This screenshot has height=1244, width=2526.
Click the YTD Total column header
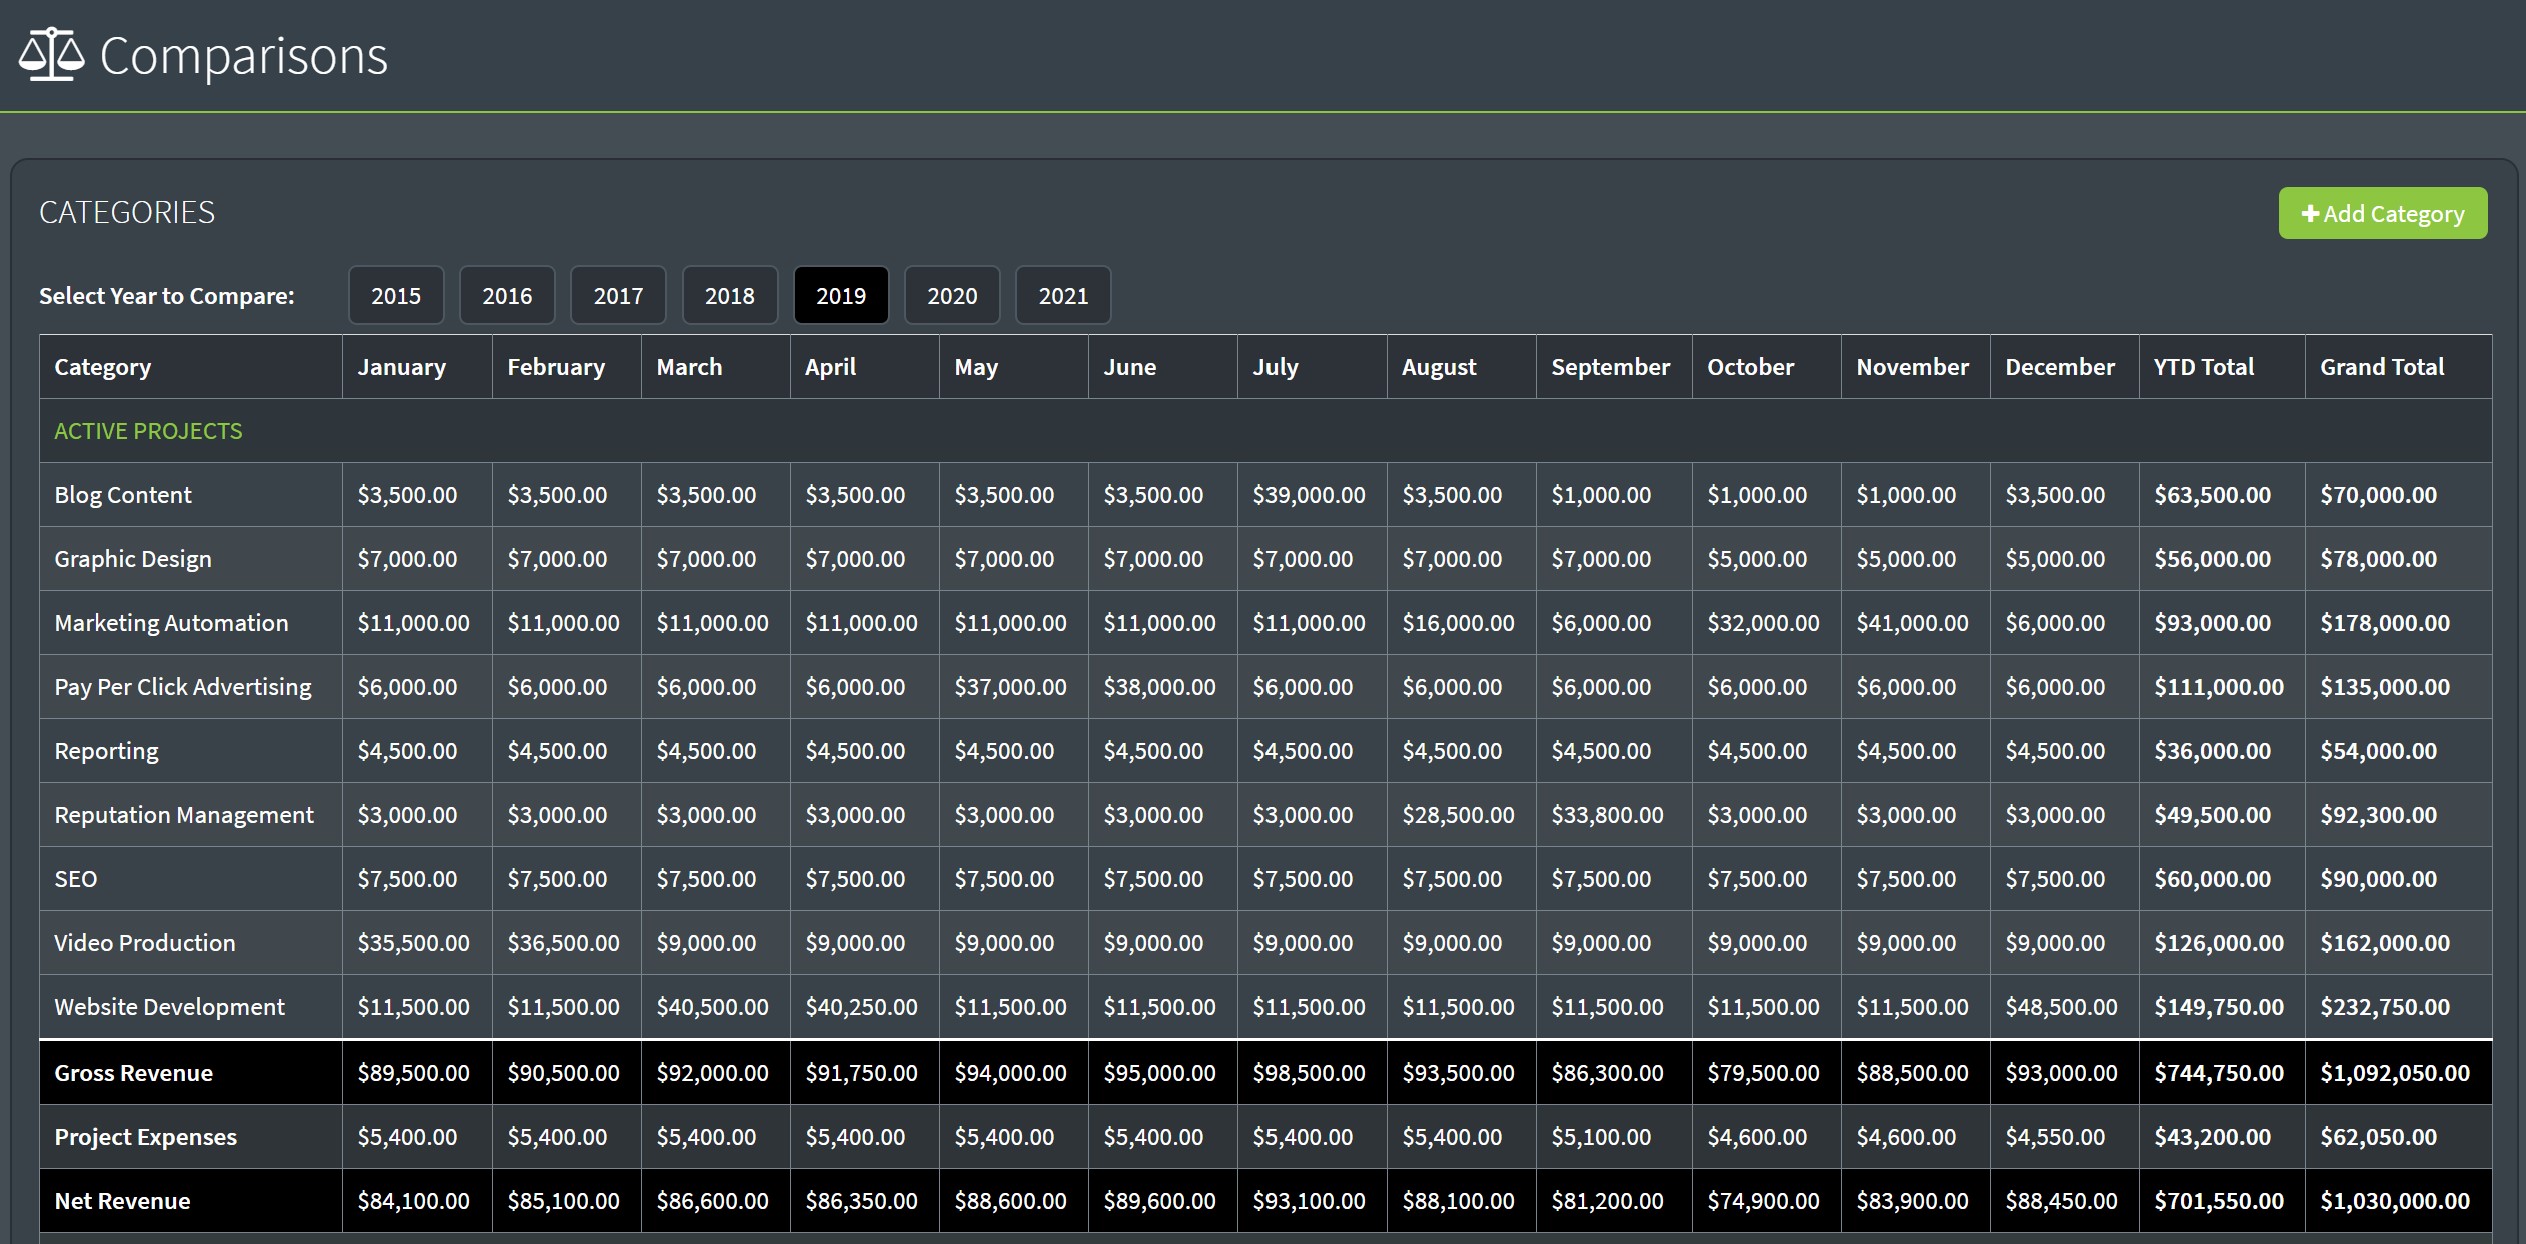(x=2203, y=367)
